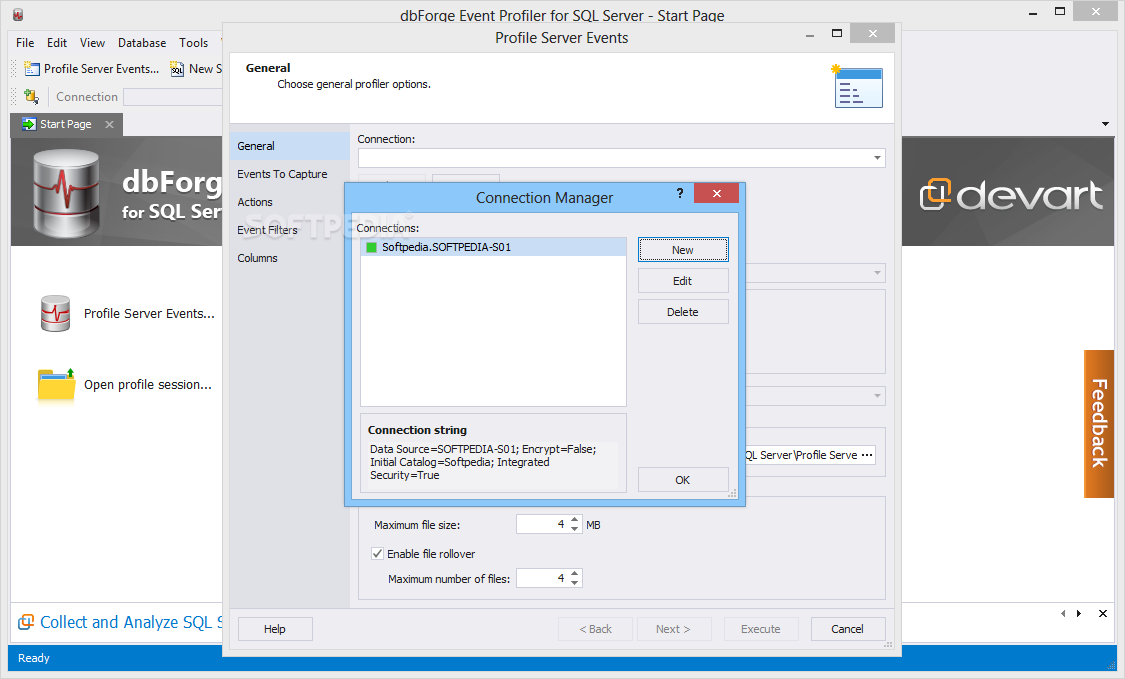Image resolution: width=1125 pixels, height=679 pixels.
Task: Click the Maximum file size input field
Action: pyautogui.click(x=542, y=525)
